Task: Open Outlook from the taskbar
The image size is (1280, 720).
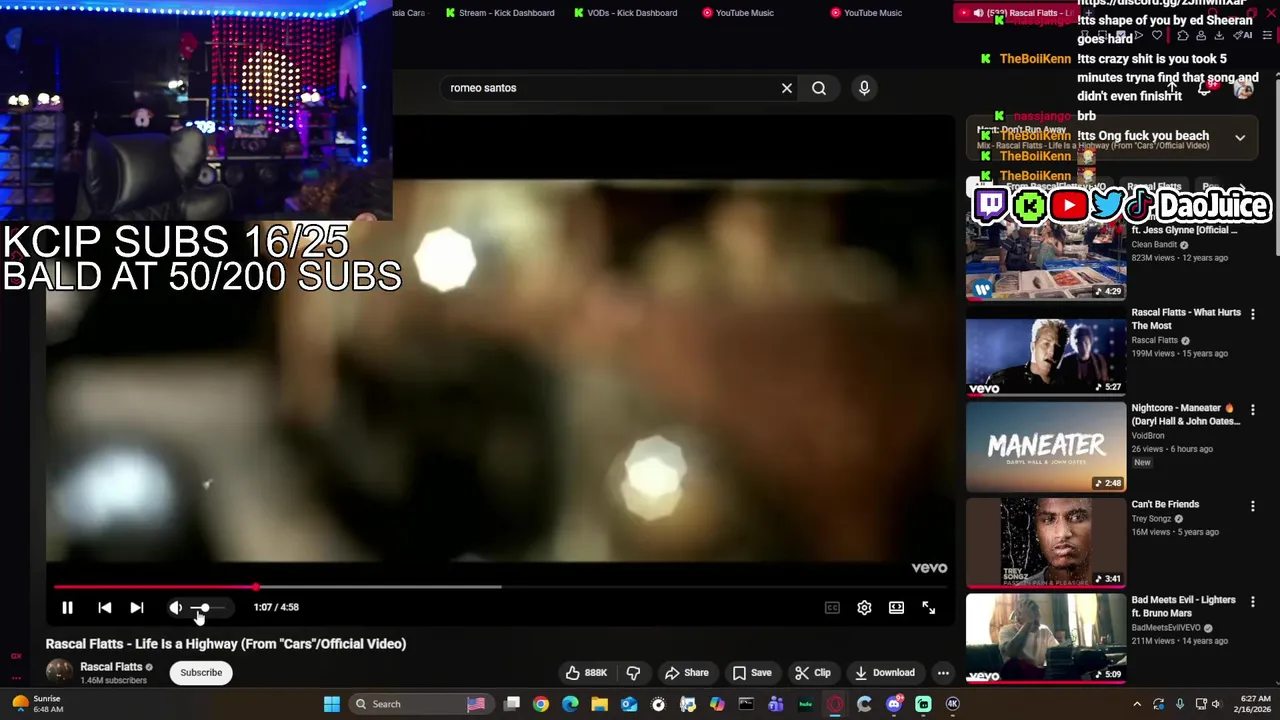Action: pyautogui.click(x=629, y=704)
